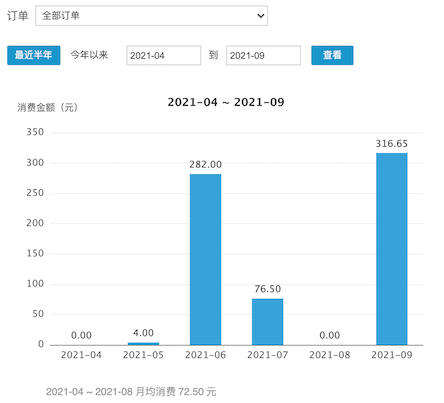Focus the start date field 2021-04
Screen dimensions: 444x403
(x=163, y=55)
